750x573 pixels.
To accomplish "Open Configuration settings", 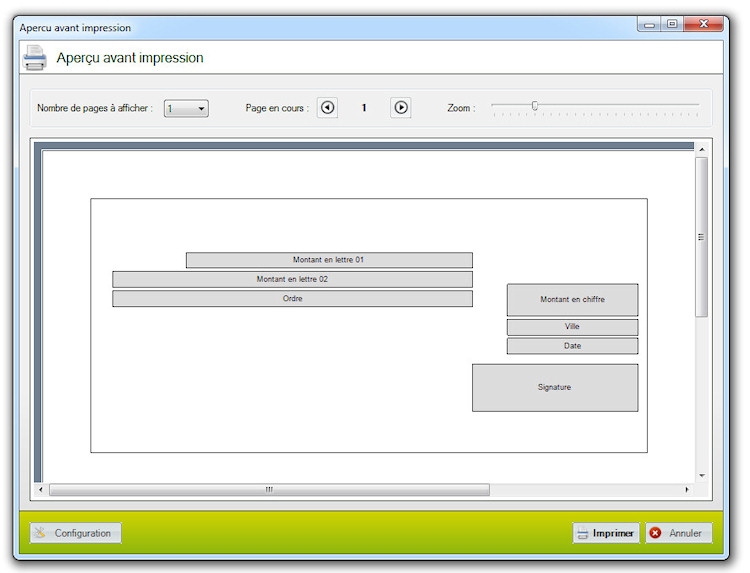I will [75, 533].
